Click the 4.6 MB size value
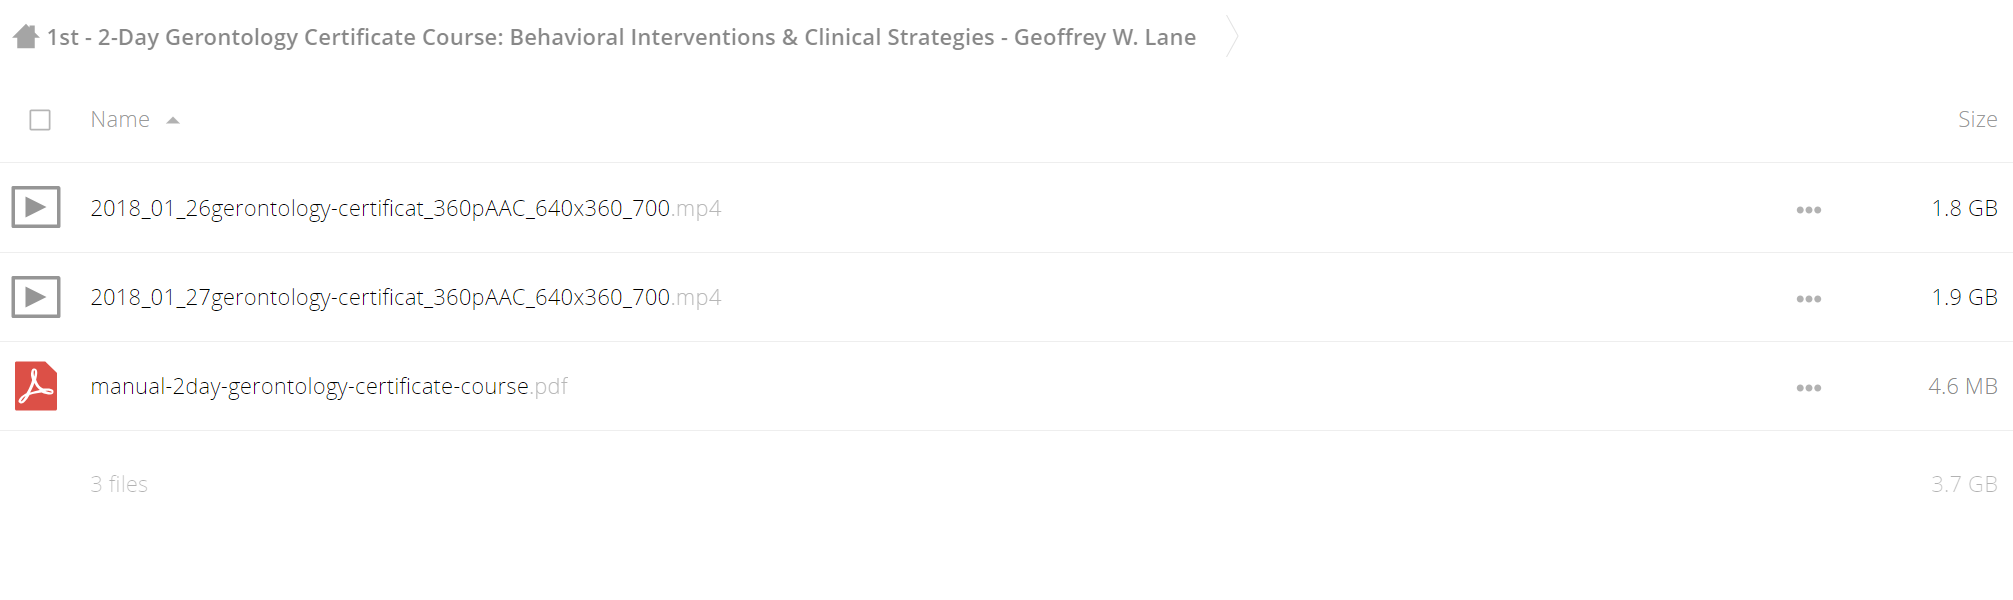This screenshot has width=2013, height=600. pyautogui.click(x=1962, y=386)
